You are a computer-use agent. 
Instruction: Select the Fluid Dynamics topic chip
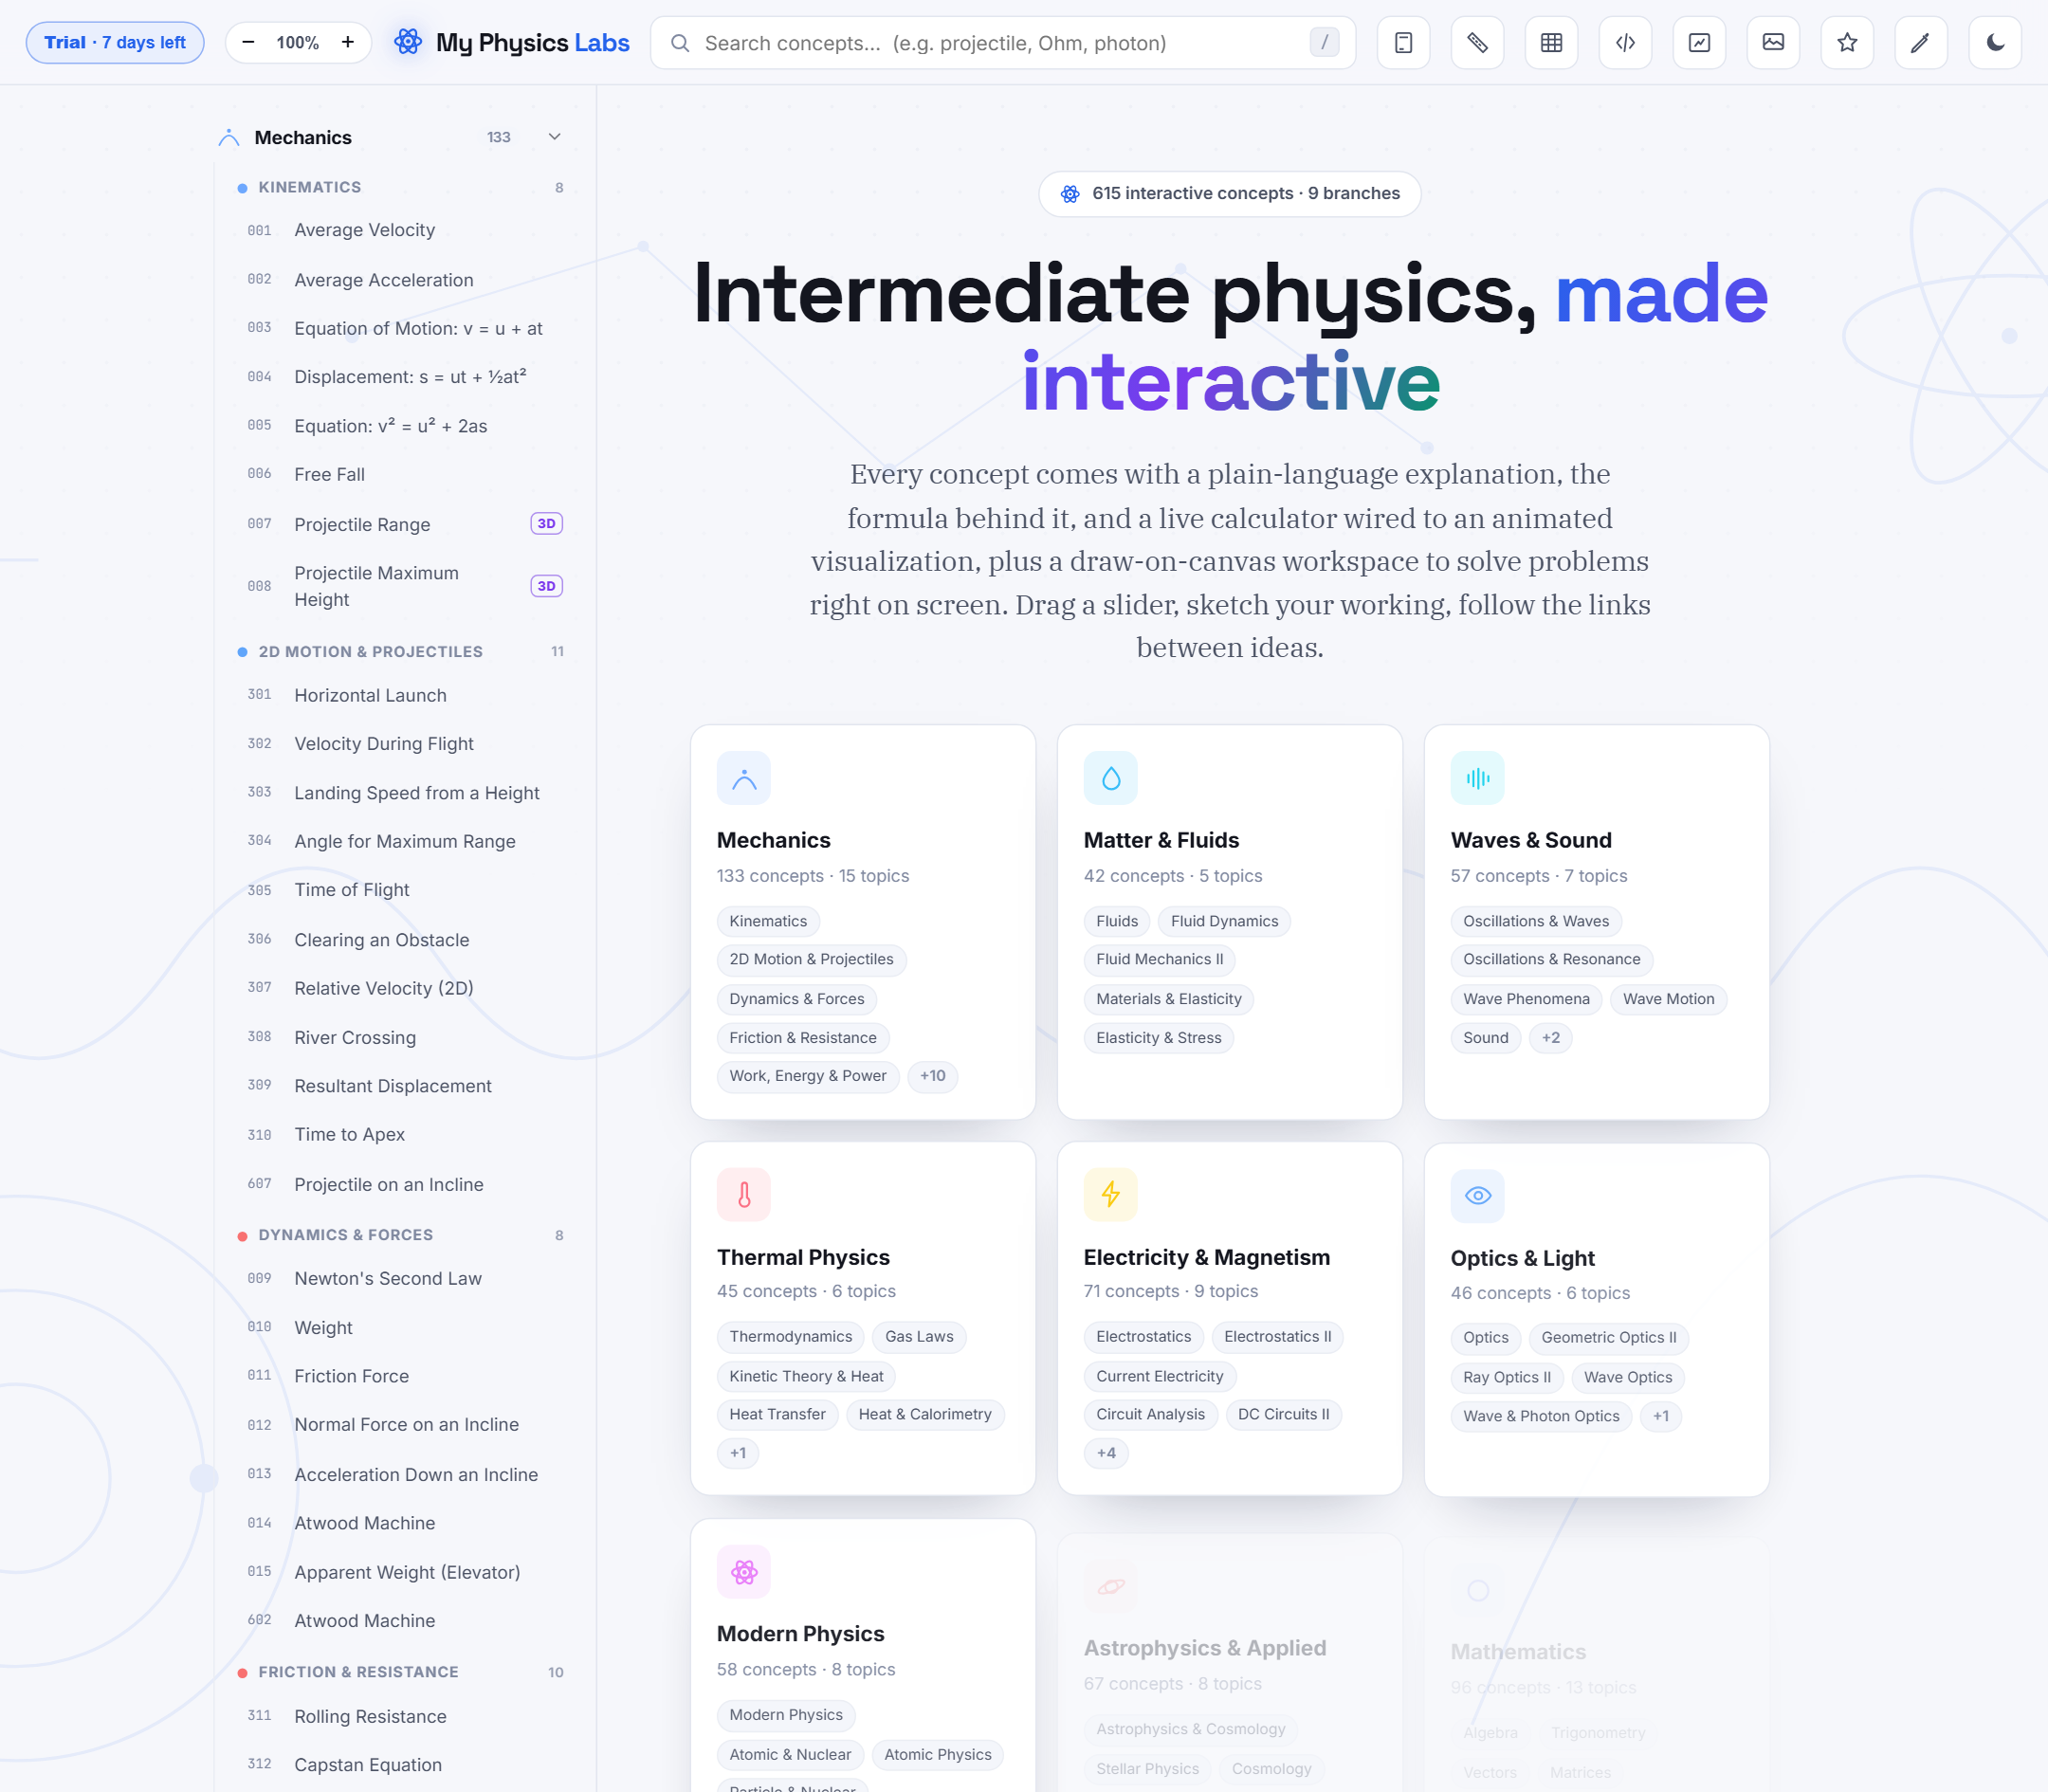point(1224,921)
